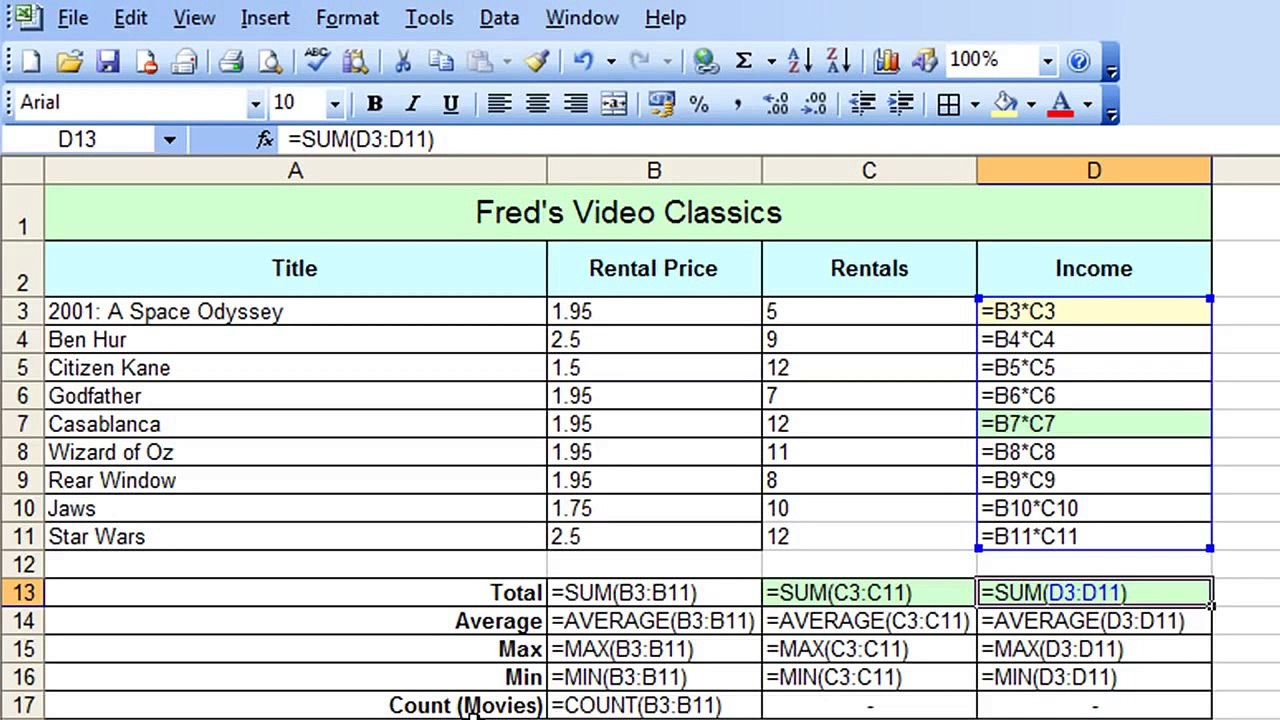This screenshot has width=1280, height=720.
Task: Click the AutoSum sigma button
Action: click(744, 62)
